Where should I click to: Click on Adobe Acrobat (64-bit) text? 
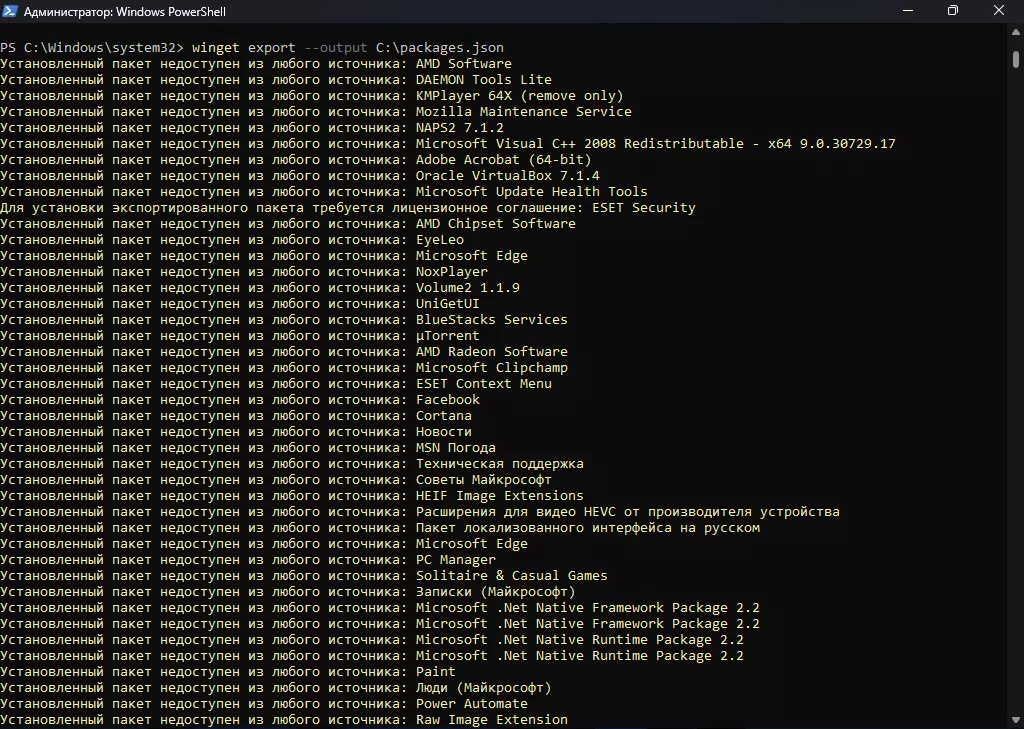click(503, 160)
